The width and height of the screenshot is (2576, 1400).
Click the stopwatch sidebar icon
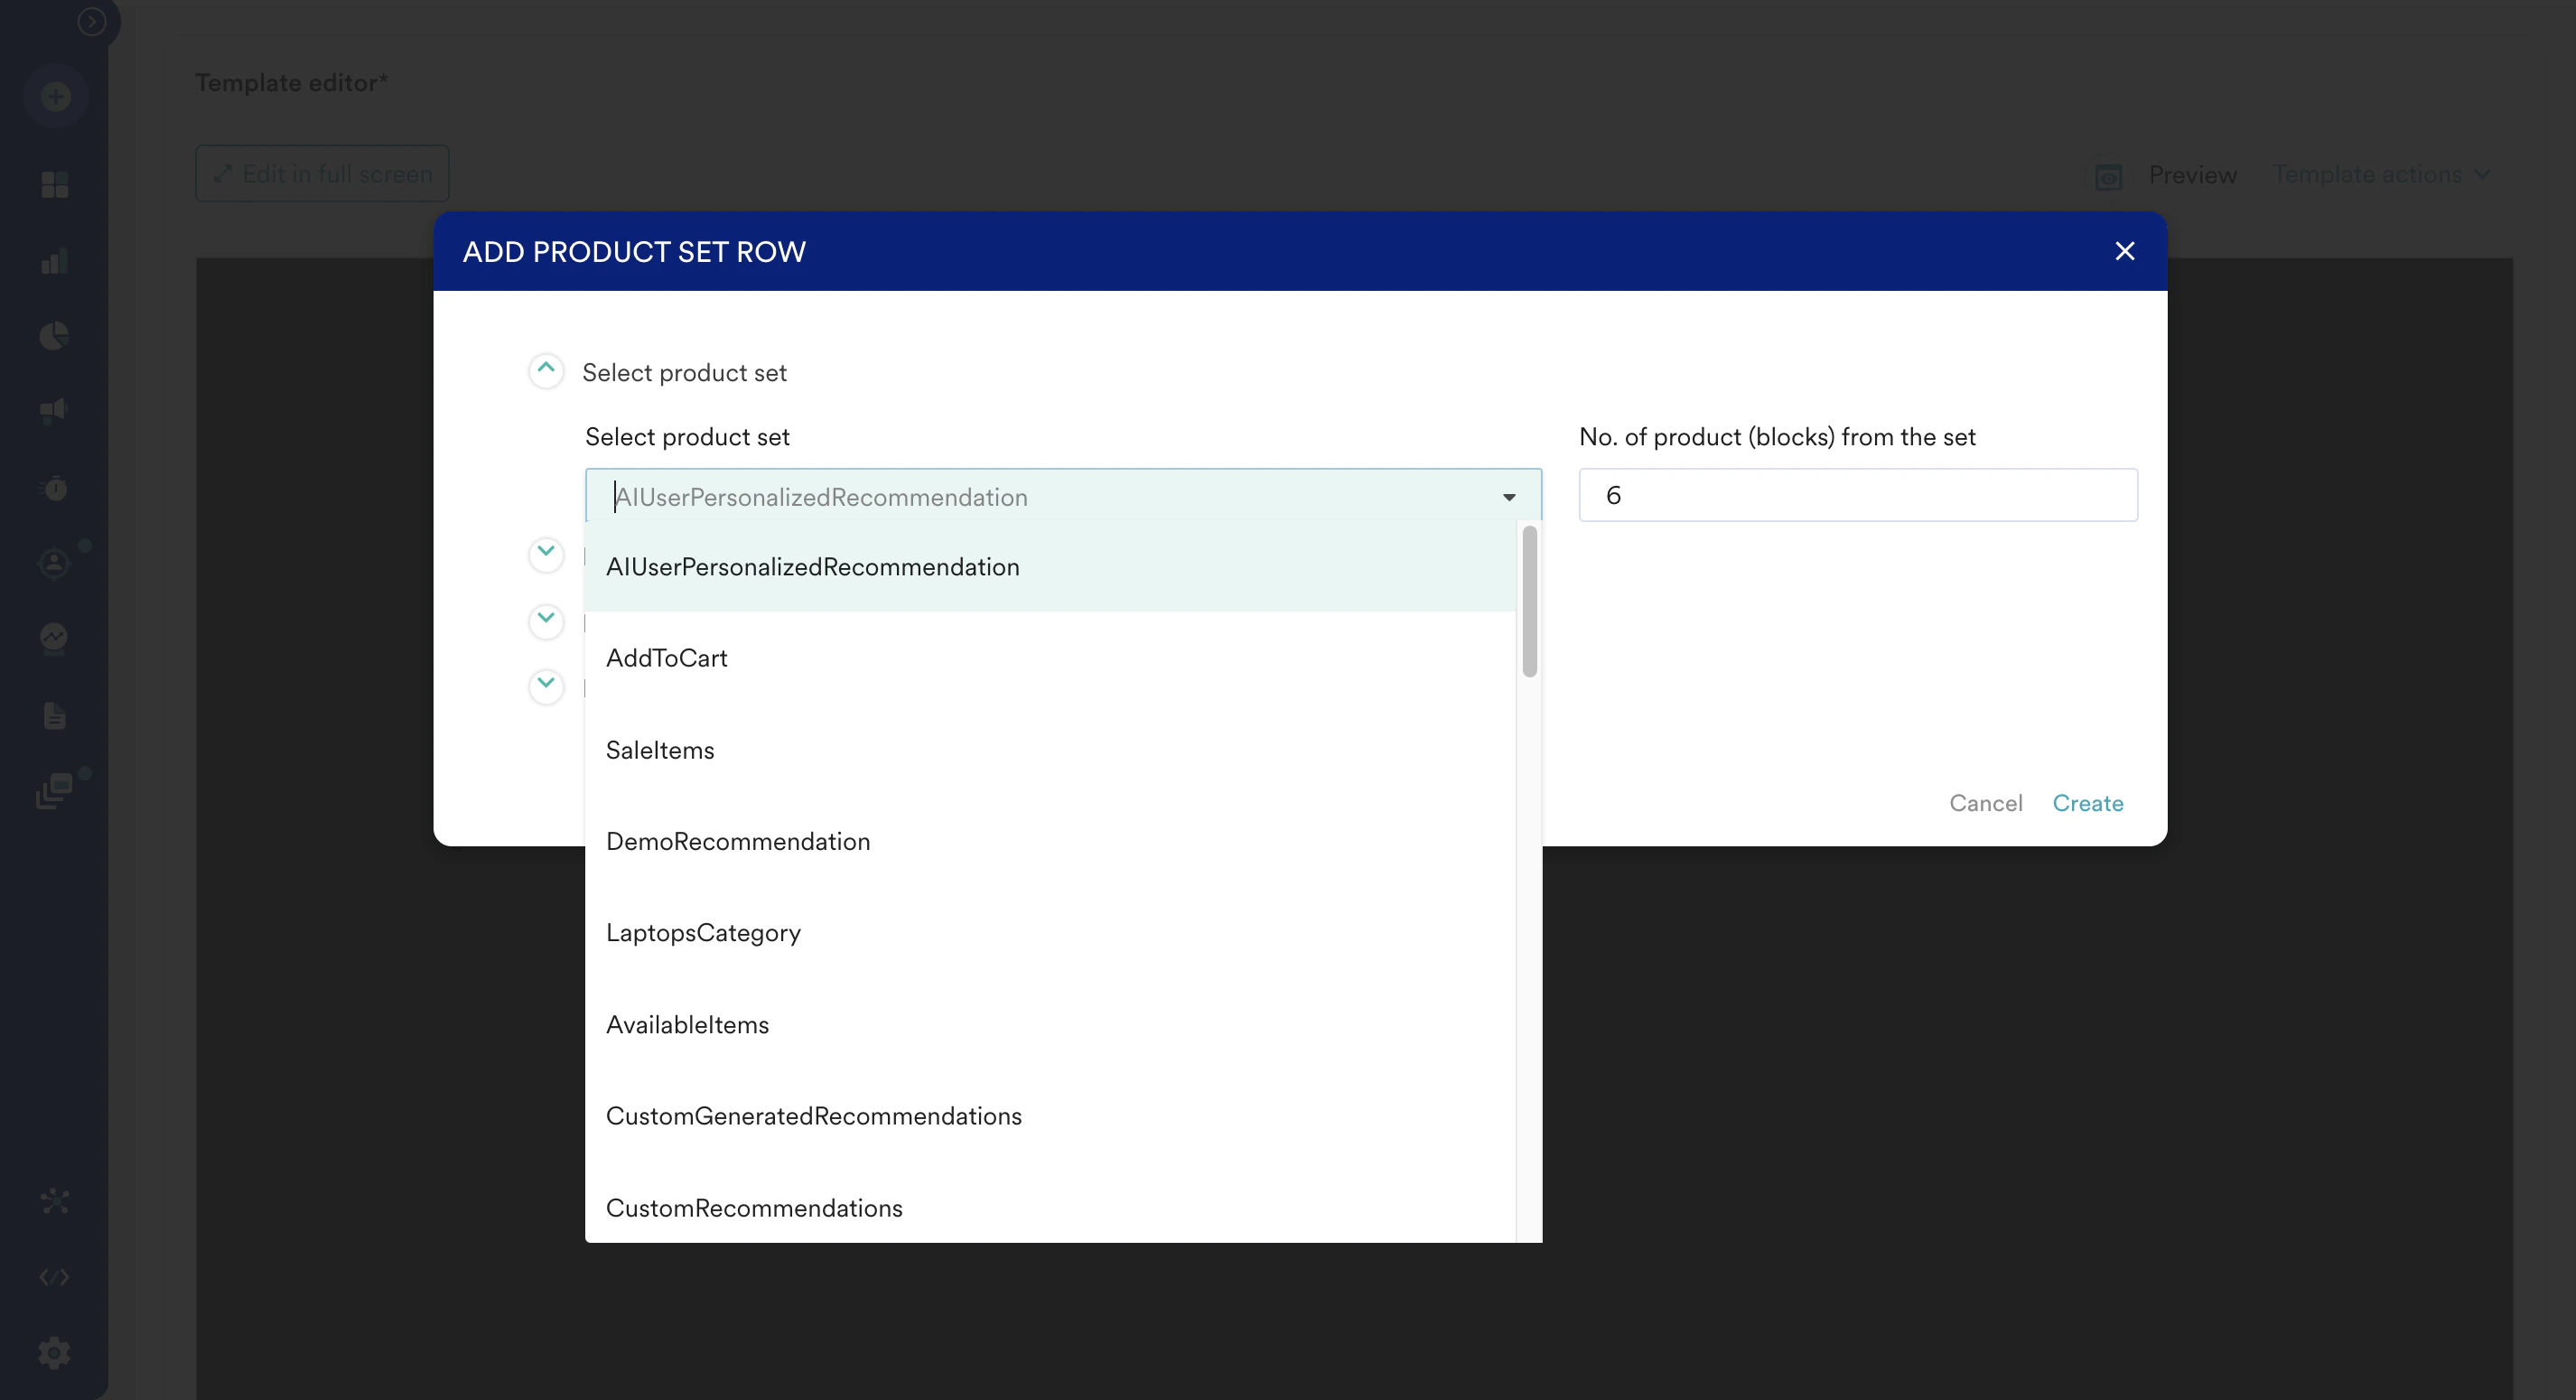(x=55, y=488)
